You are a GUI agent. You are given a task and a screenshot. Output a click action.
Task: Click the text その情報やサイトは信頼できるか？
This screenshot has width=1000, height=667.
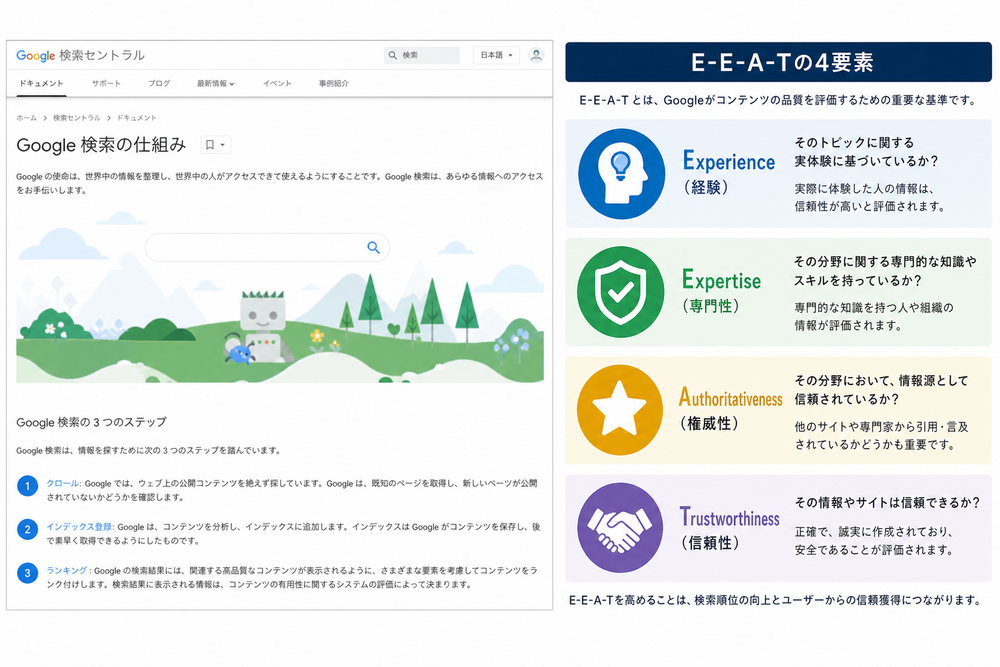click(x=887, y=502)
